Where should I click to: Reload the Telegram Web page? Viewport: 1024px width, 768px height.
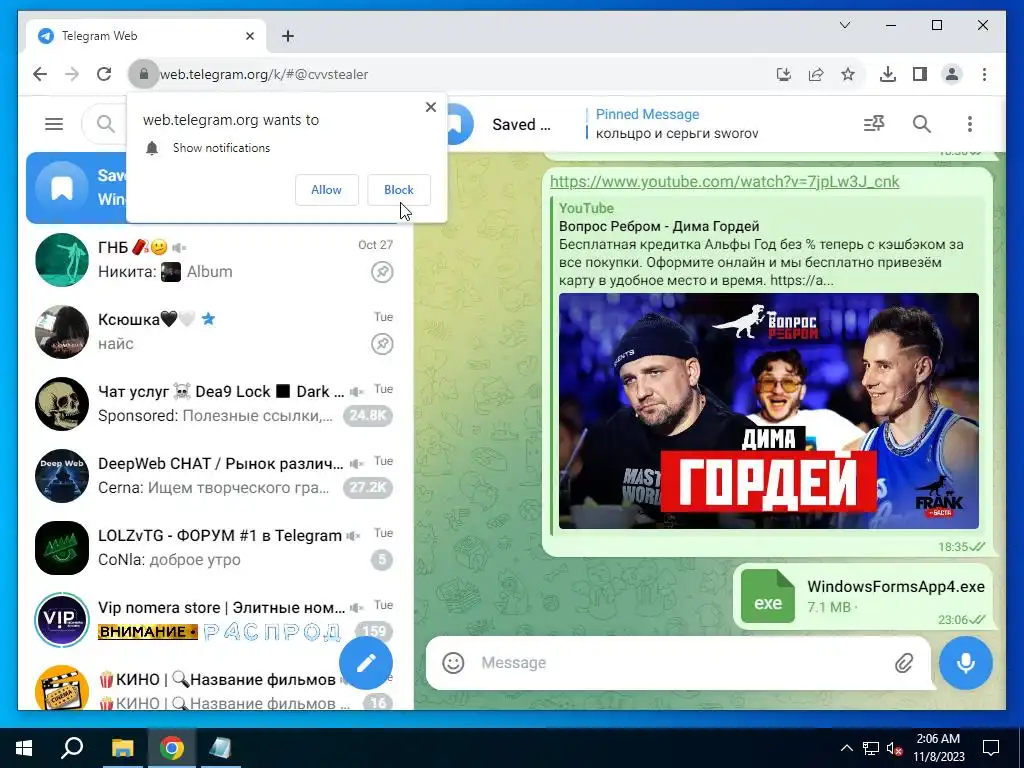click(x=104, y=74)
